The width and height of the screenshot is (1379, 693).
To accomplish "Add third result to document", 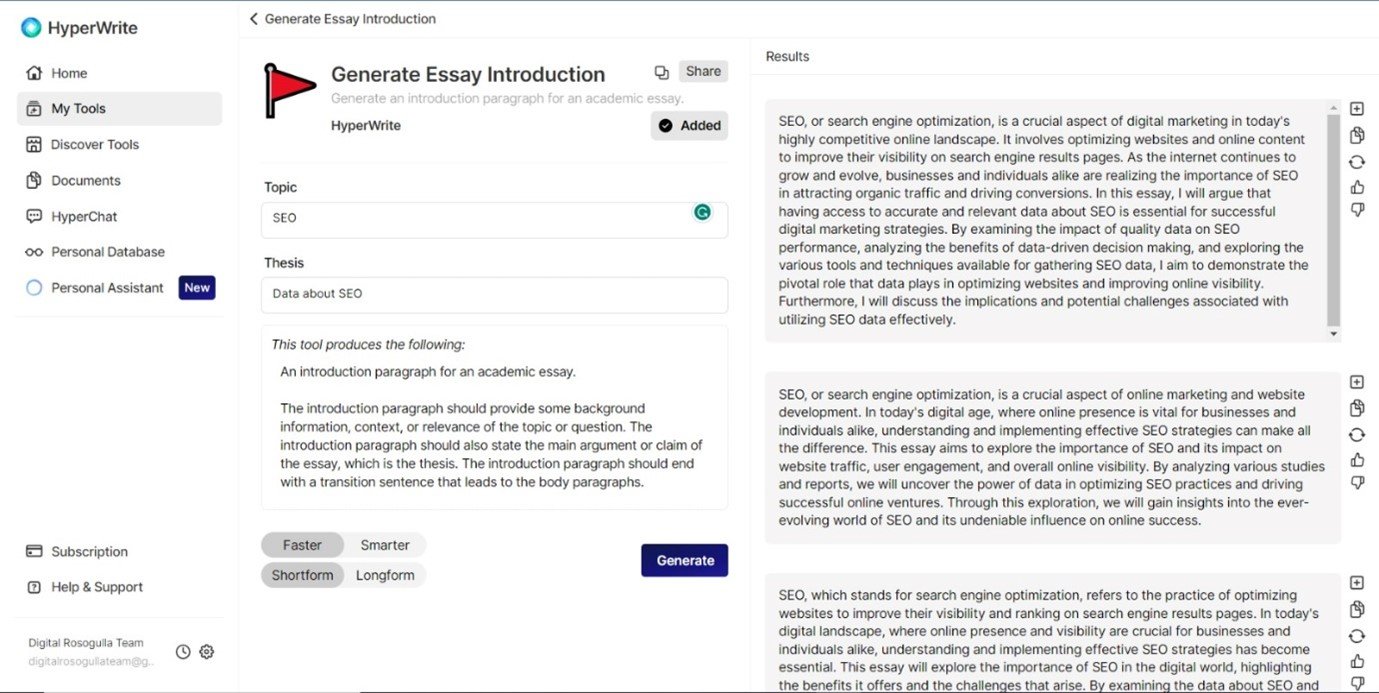I will pyautogui.click(x=1357, y=583).
